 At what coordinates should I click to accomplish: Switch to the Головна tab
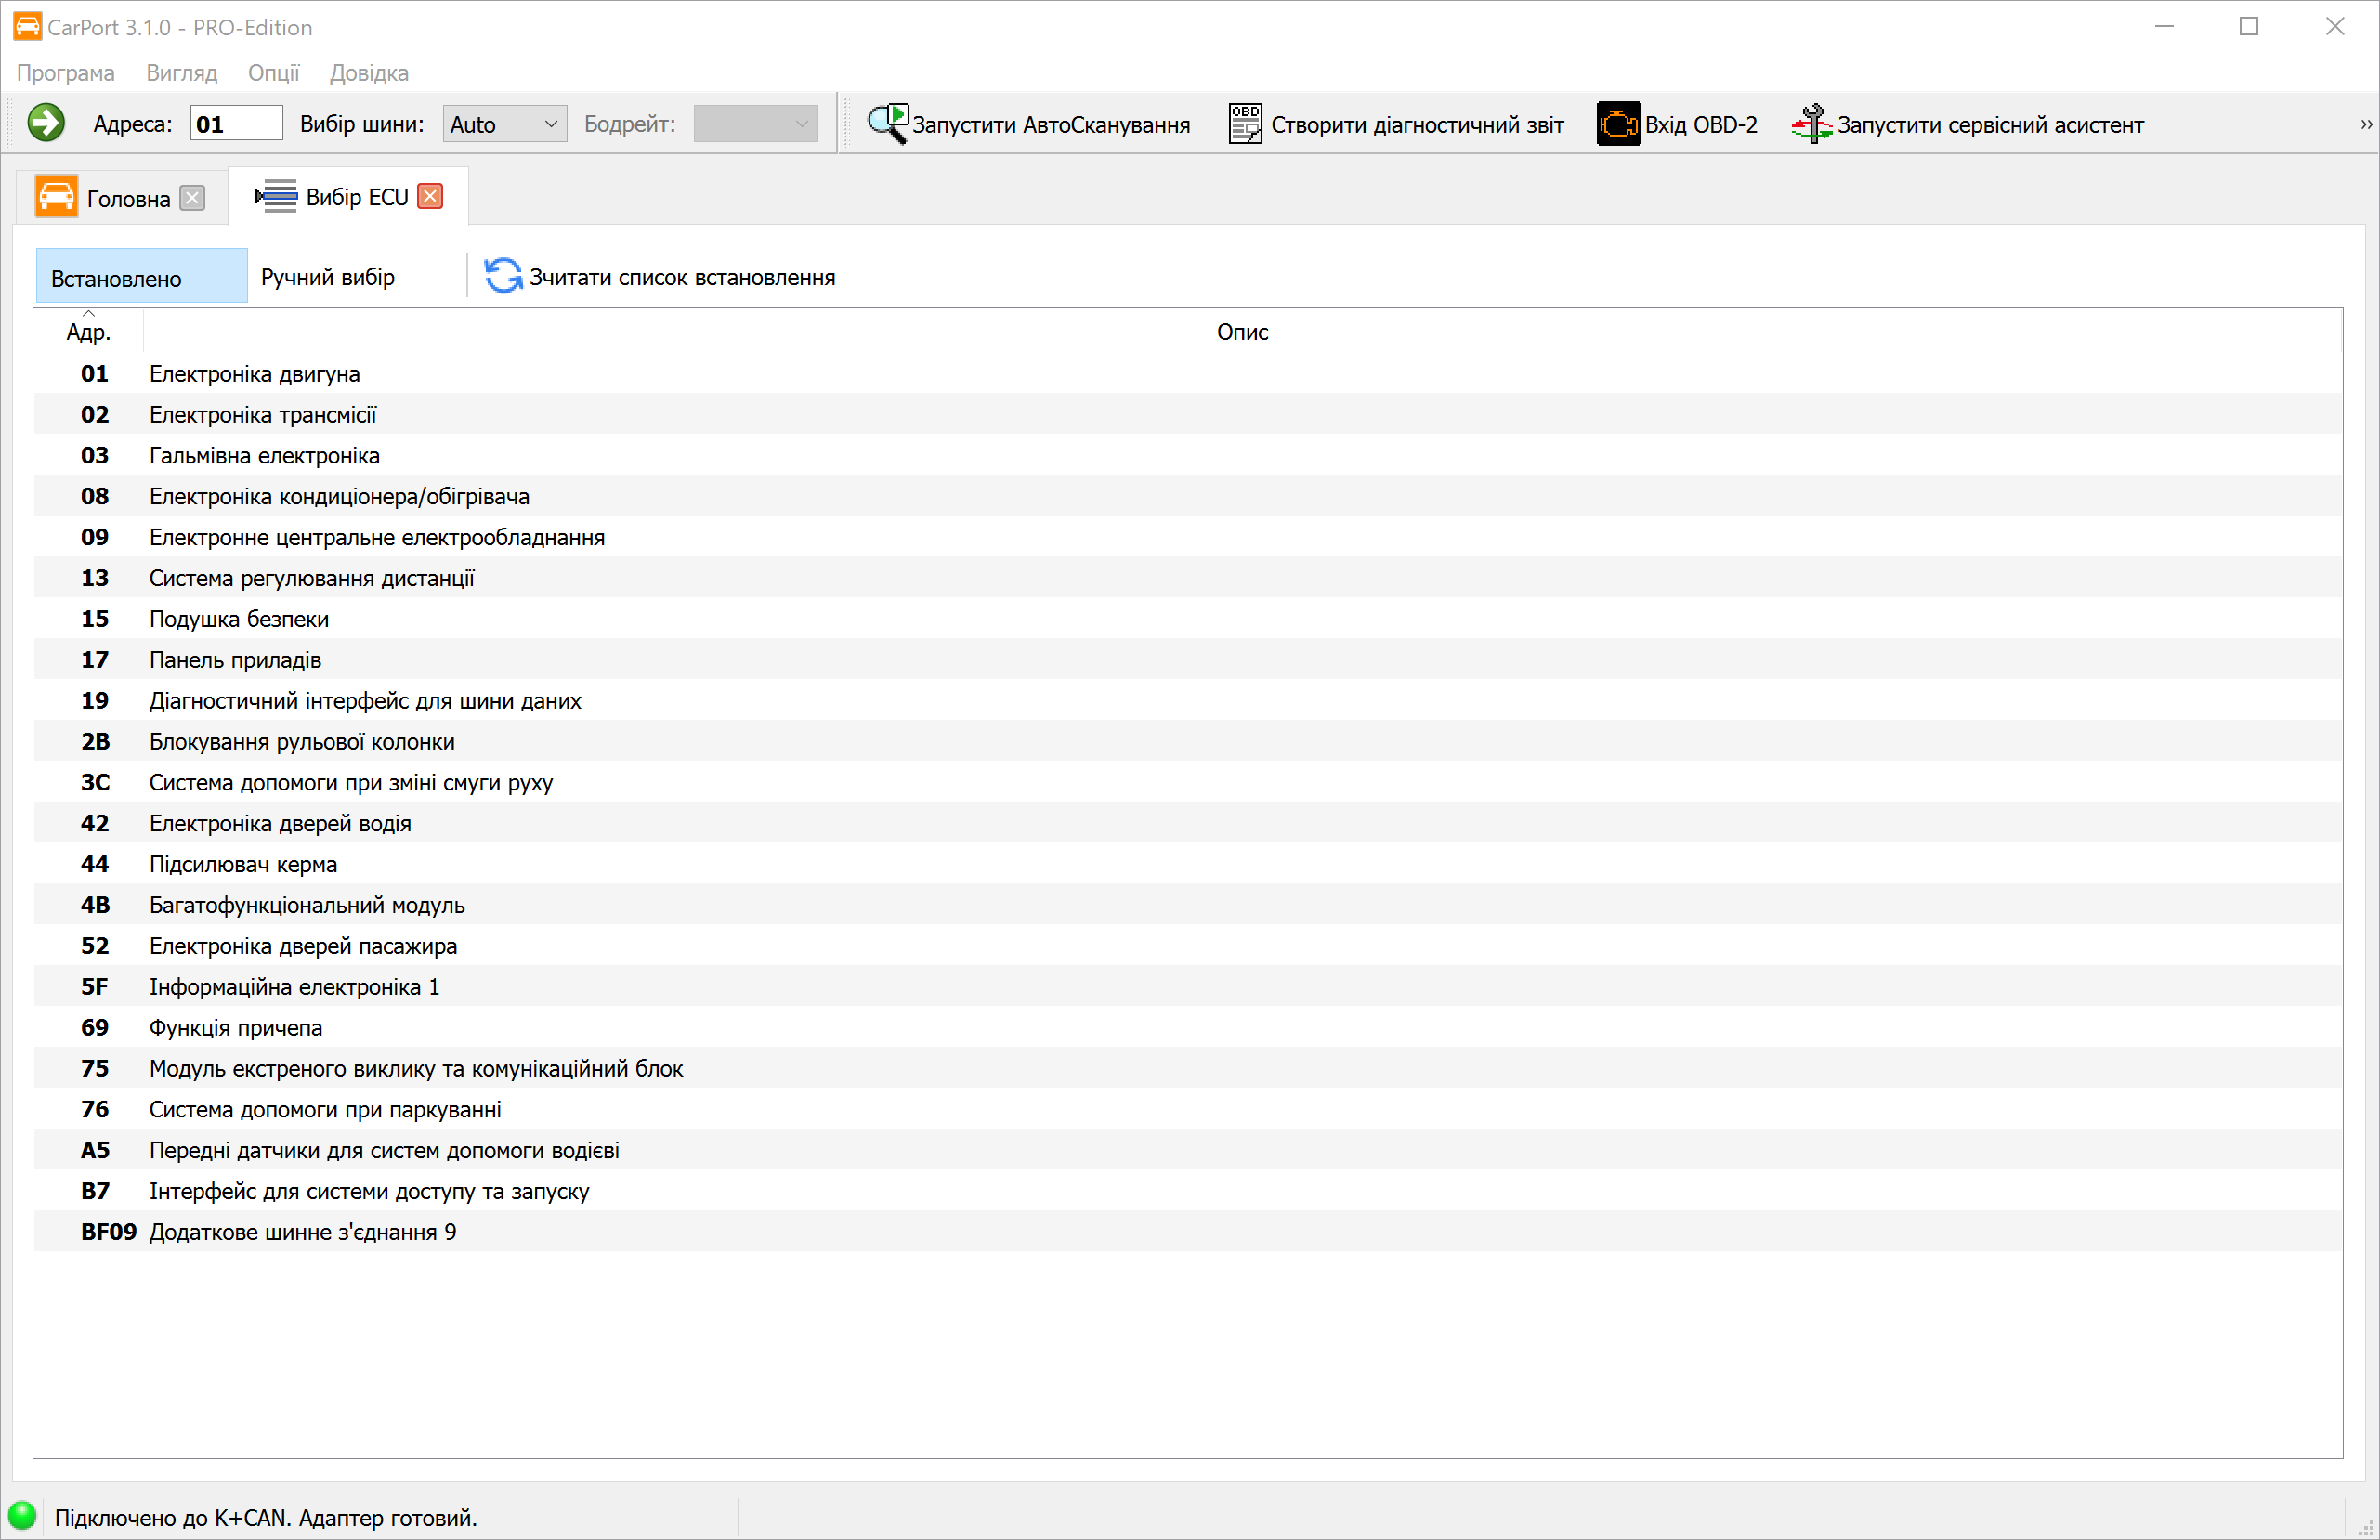(x=128, y=198)
